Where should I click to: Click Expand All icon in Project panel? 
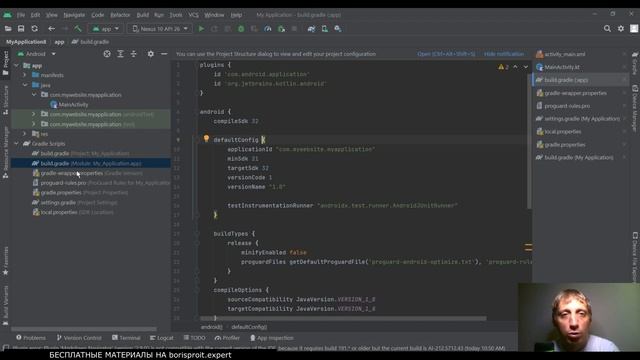point(120,54)
